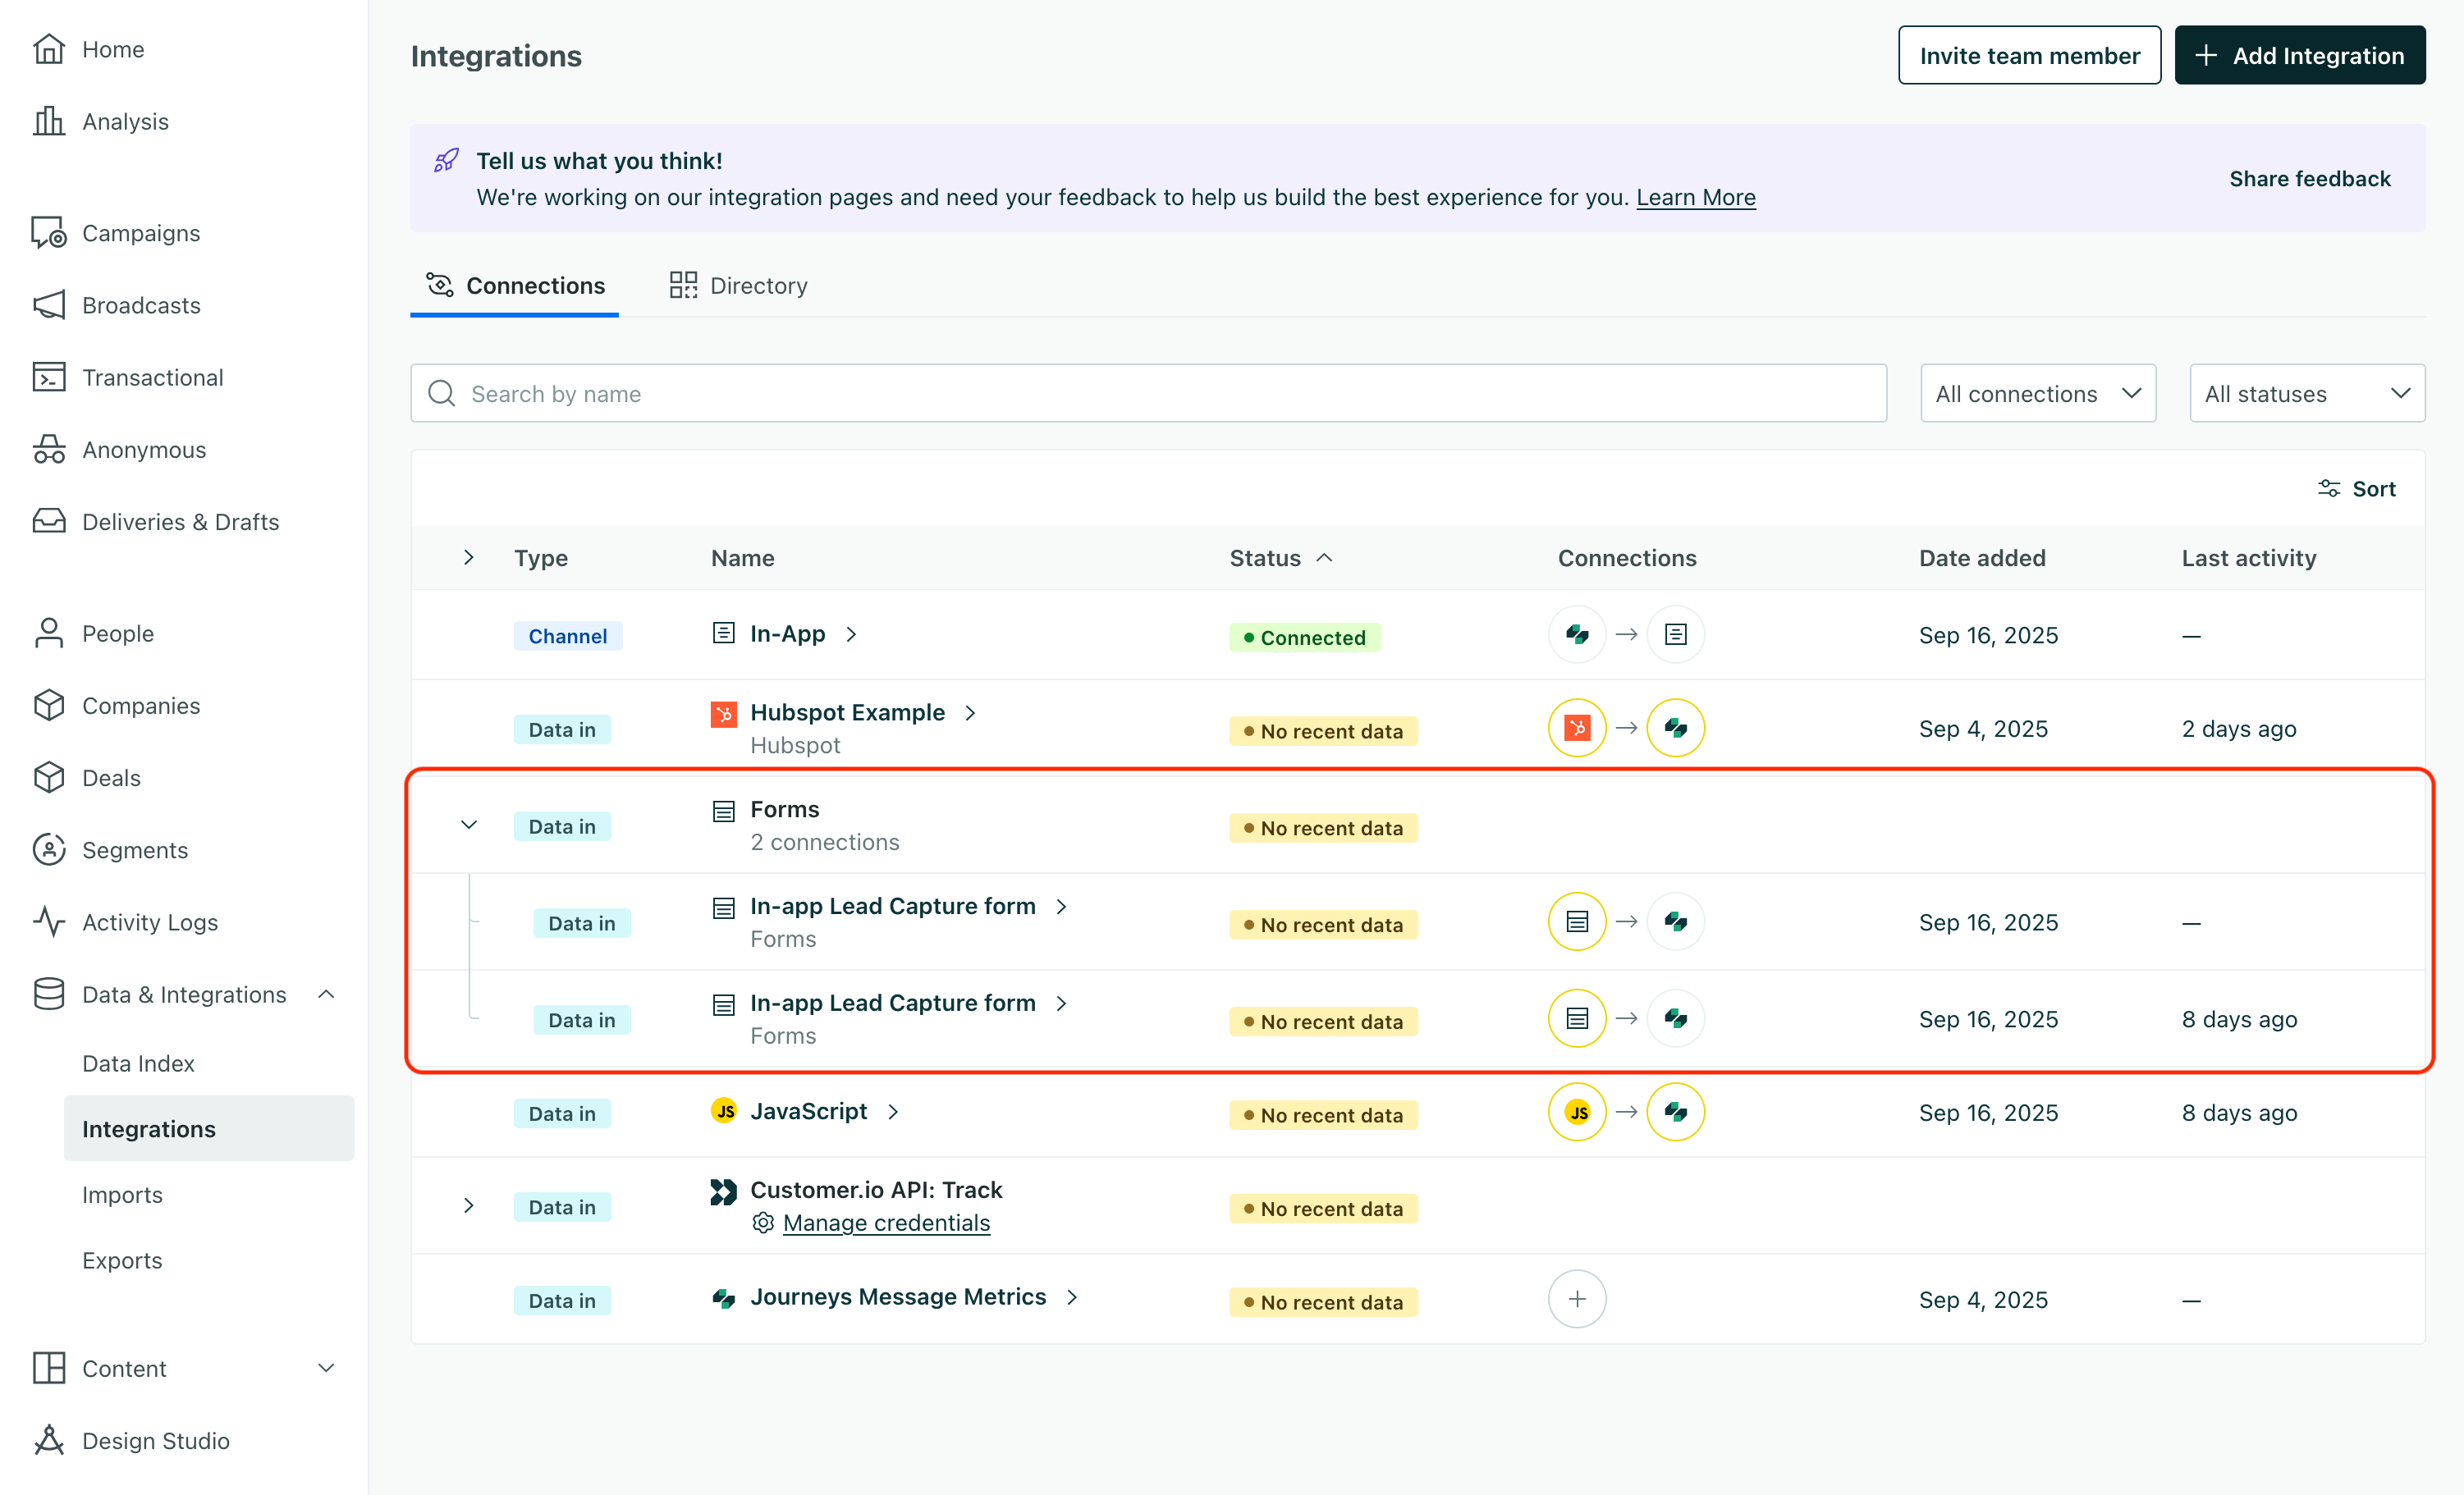Open Design Studio from the sidebar
Viewport: 2464px width, 1495px height.
point(155,1440)
